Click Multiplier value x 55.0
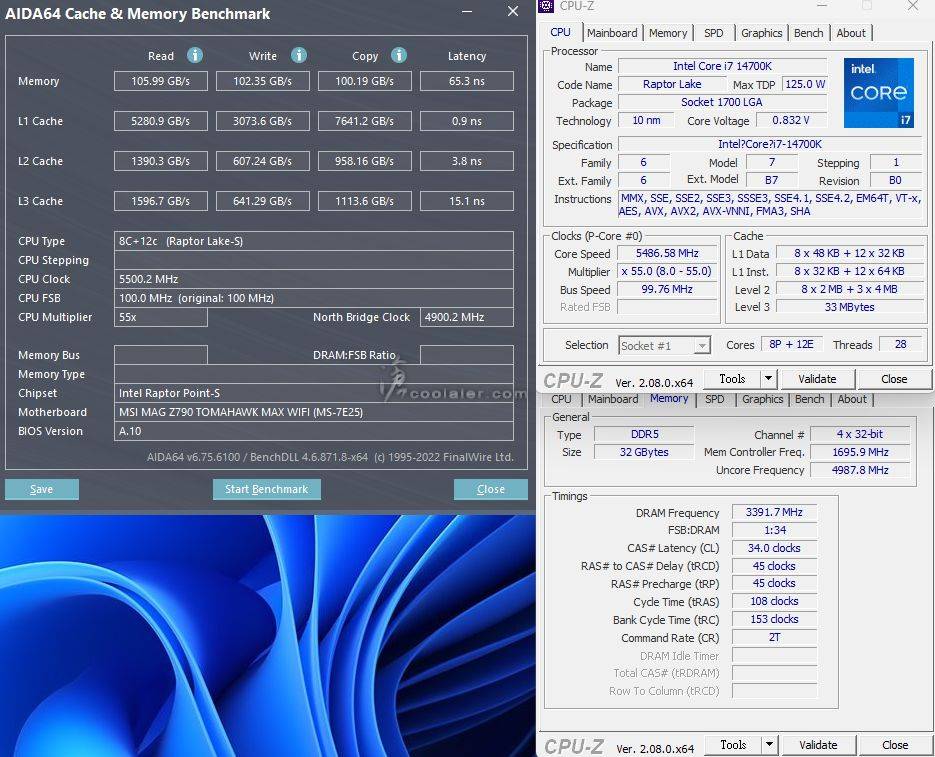Screen dimensions: 935x757 (667, 271)
